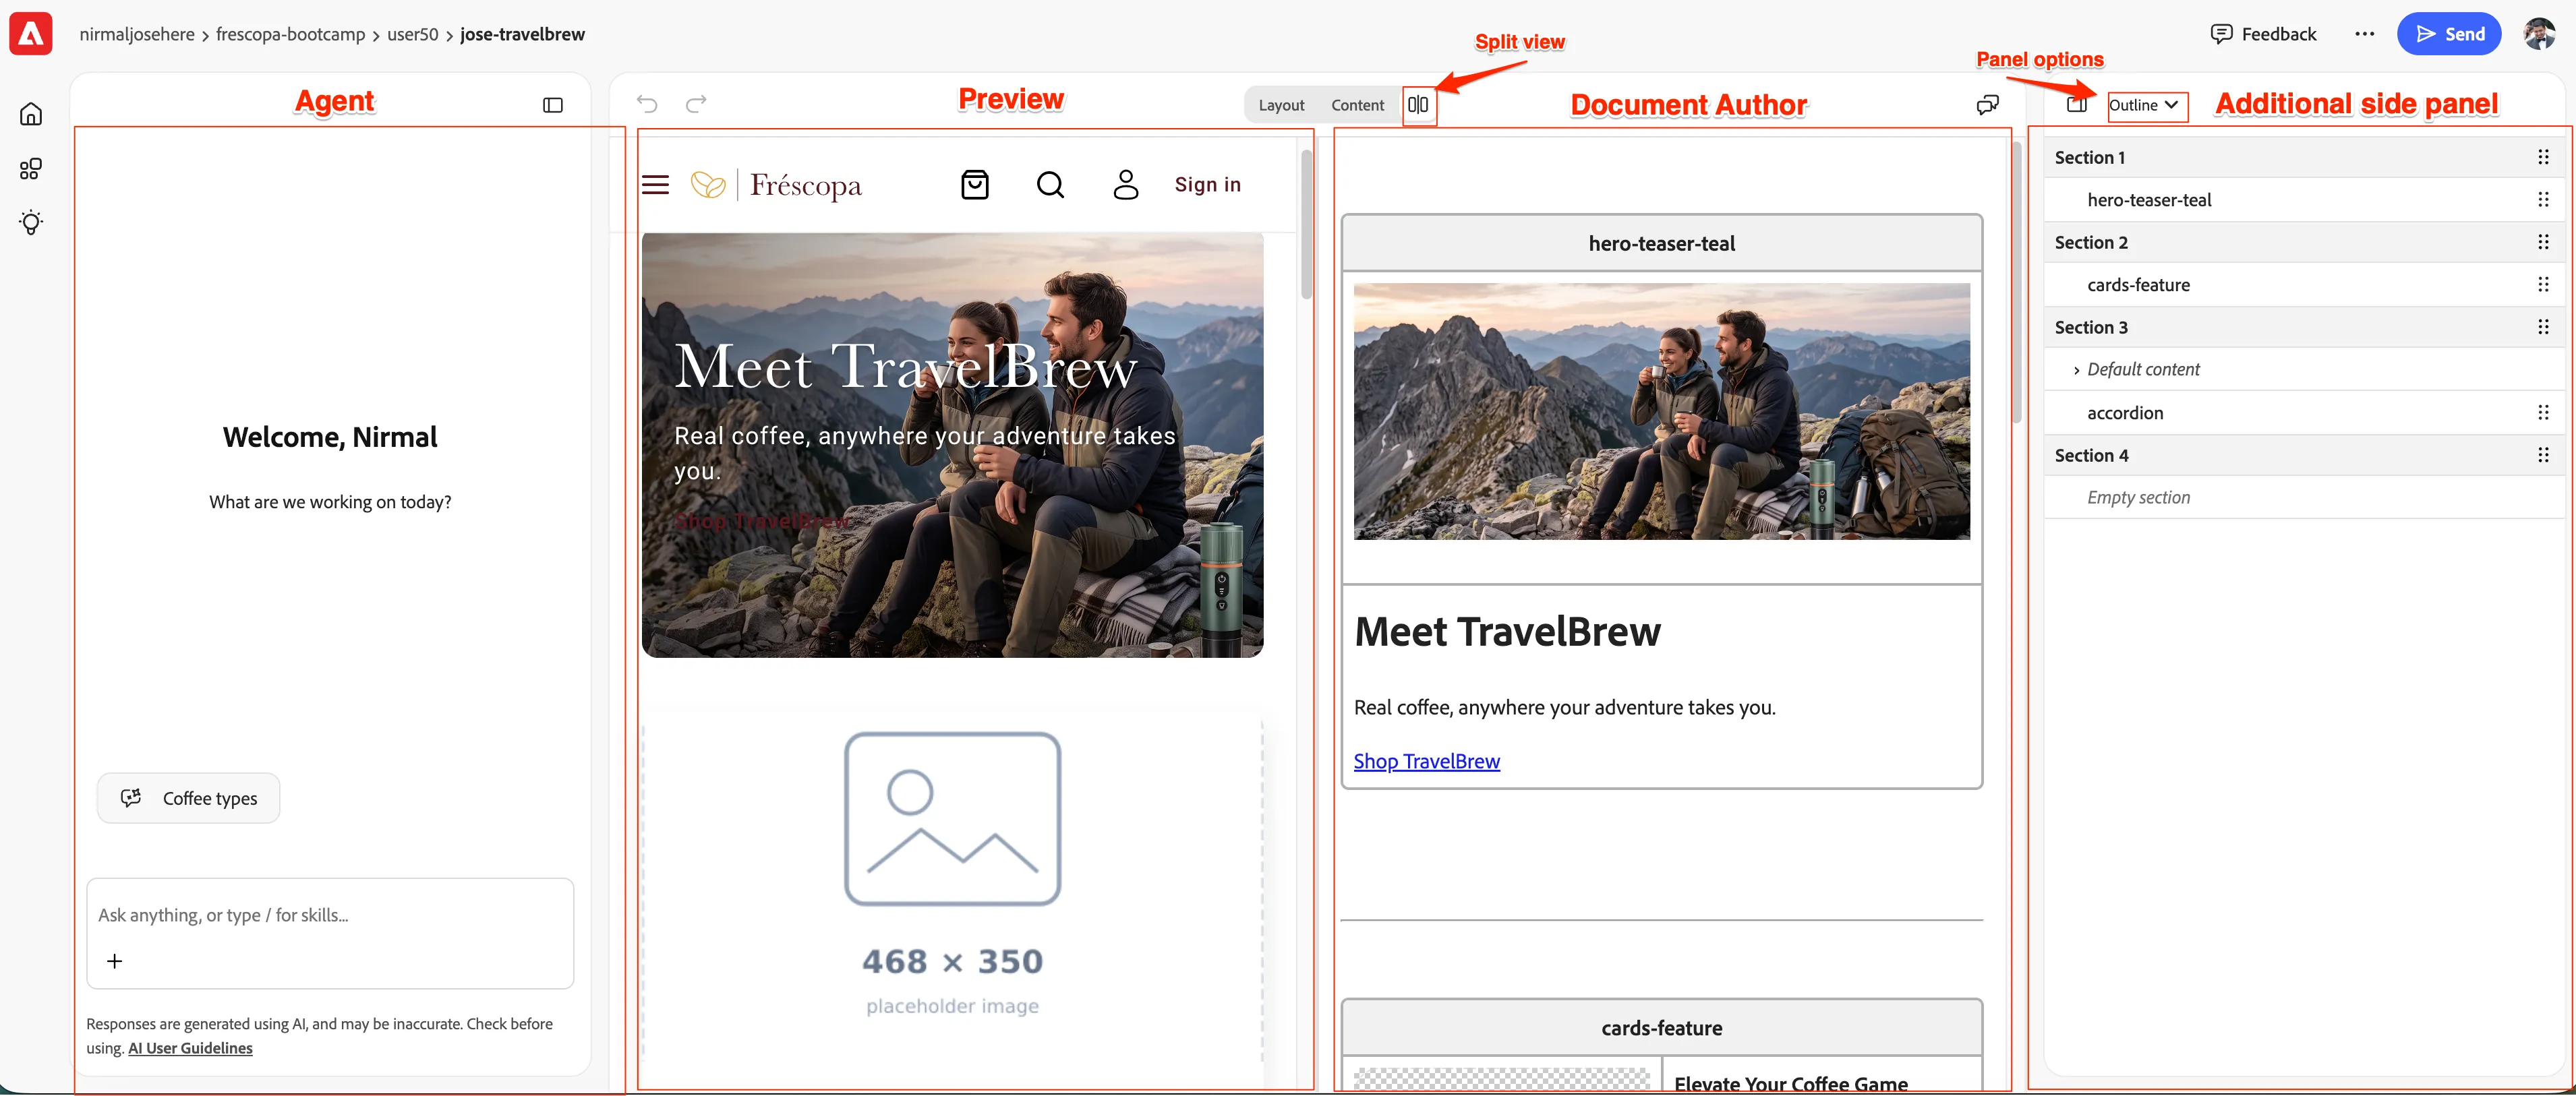
Task: Click the plus attach icon in prompt
Action: point(115,961)
